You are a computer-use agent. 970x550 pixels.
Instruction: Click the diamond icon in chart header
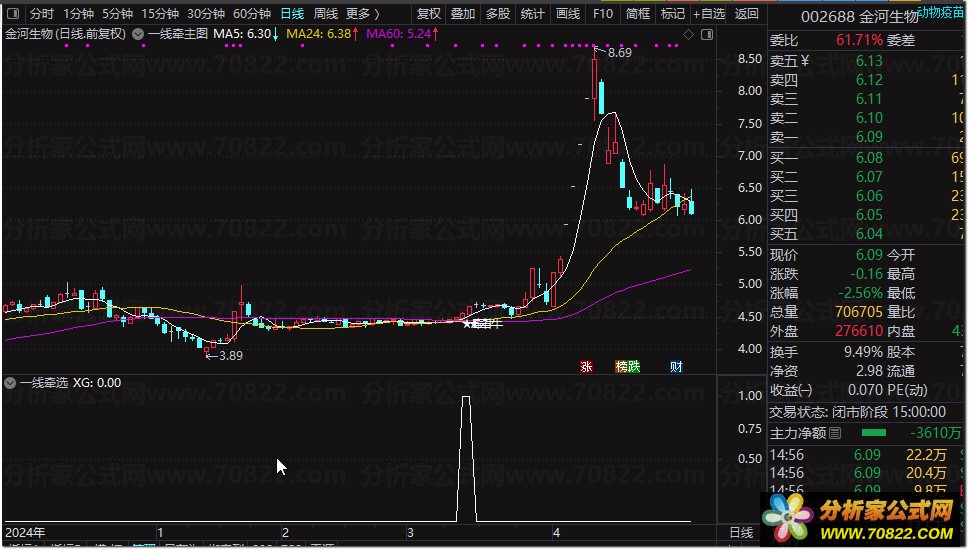click(x=689, y=35)
